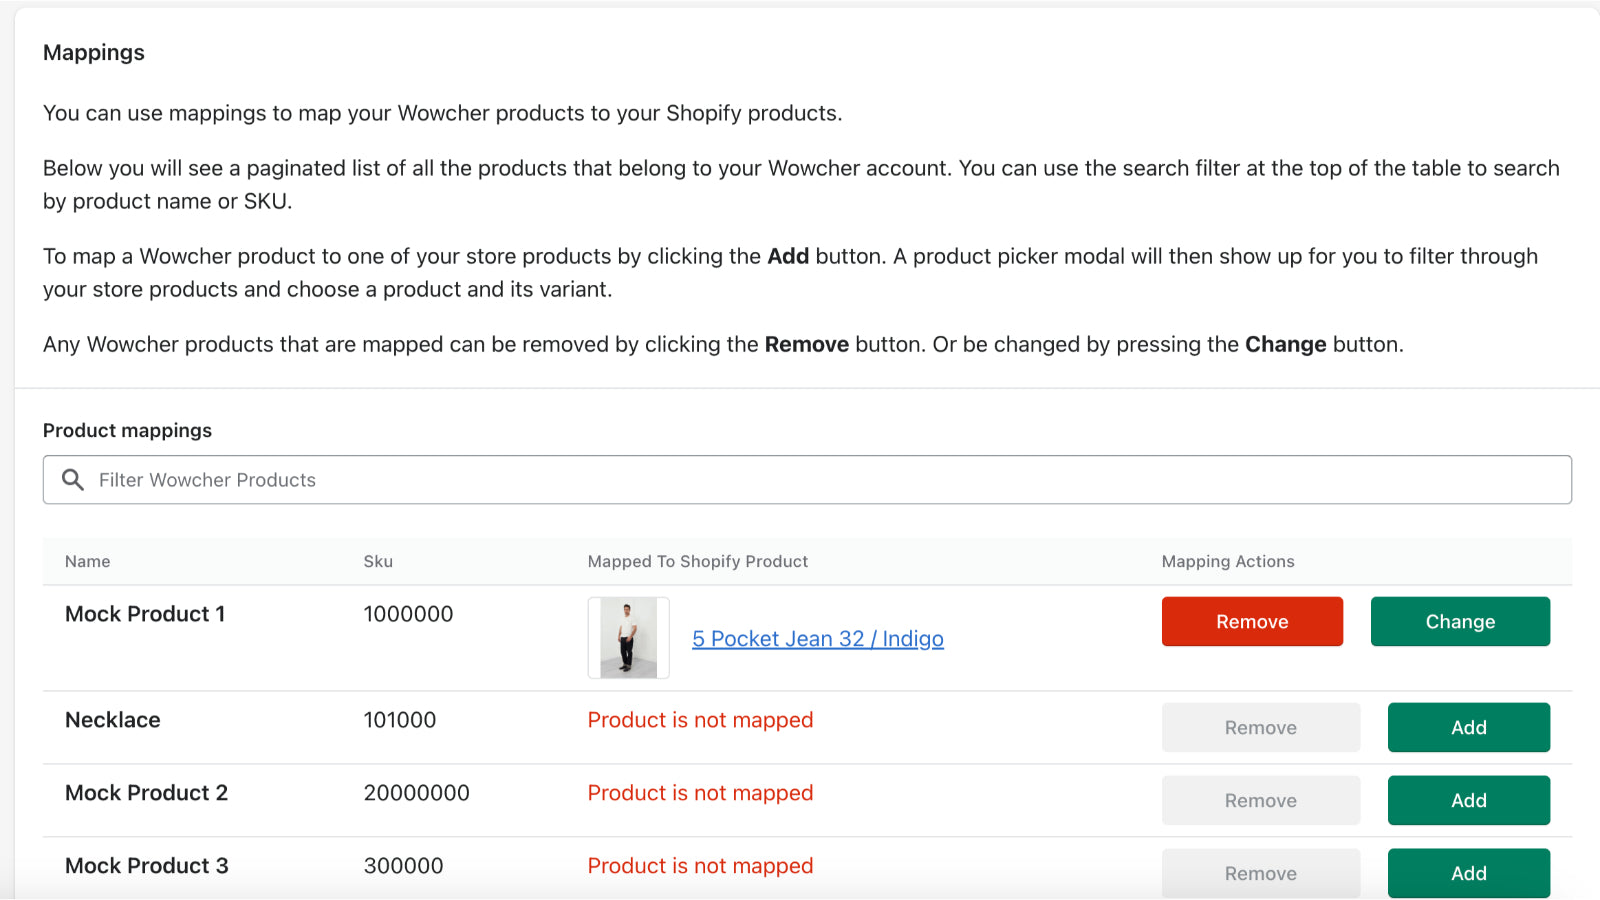The image size is (1600, 900).
Task: Sort the table by the Sku column
Action: (x=378, y=561)
